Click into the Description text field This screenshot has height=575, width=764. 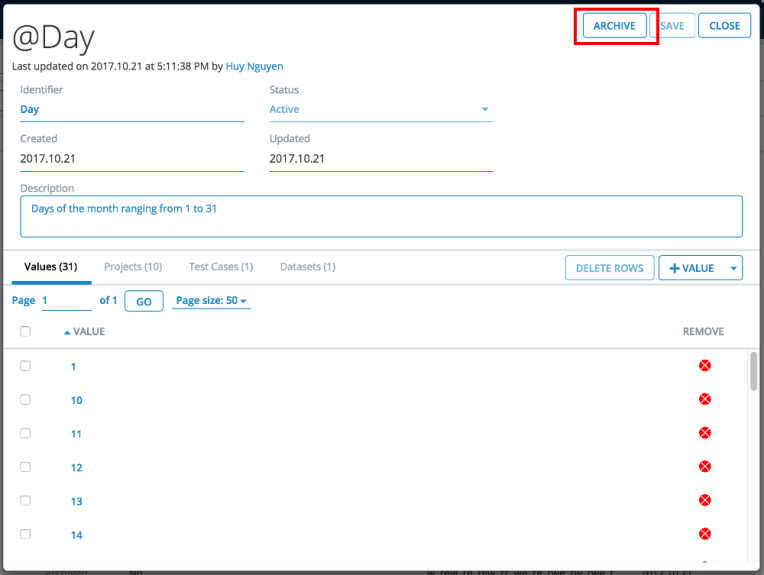(381, 216)
